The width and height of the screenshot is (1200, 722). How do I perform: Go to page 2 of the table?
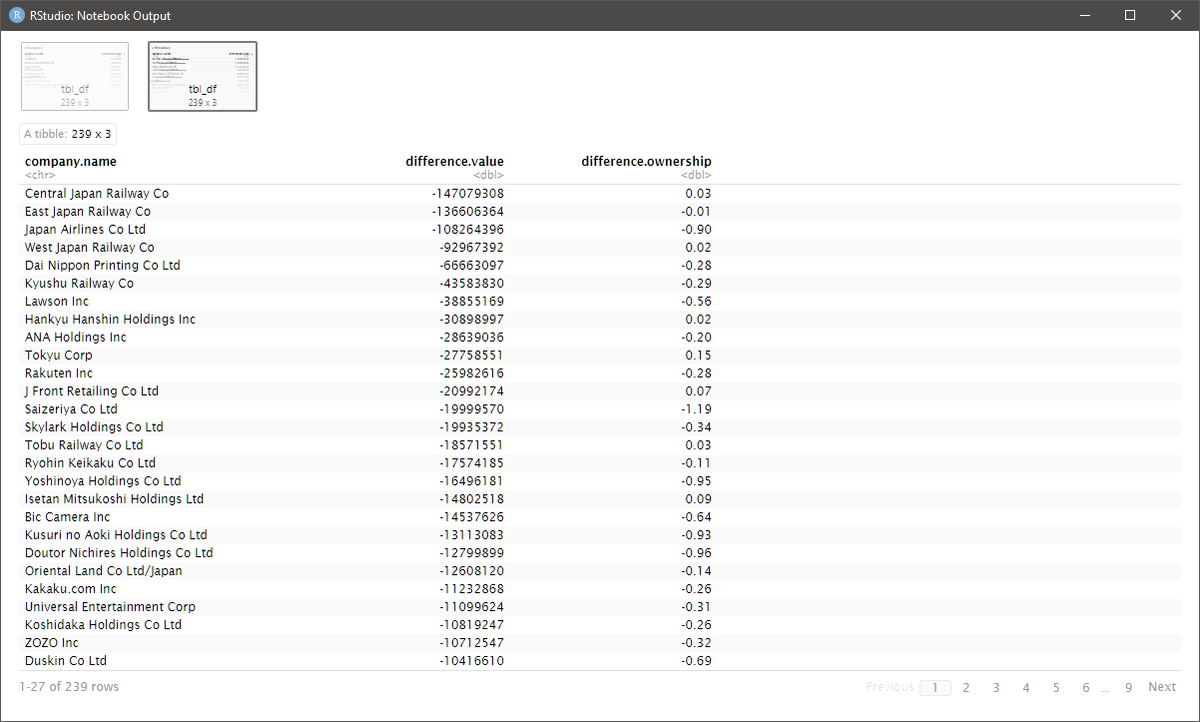966,687
